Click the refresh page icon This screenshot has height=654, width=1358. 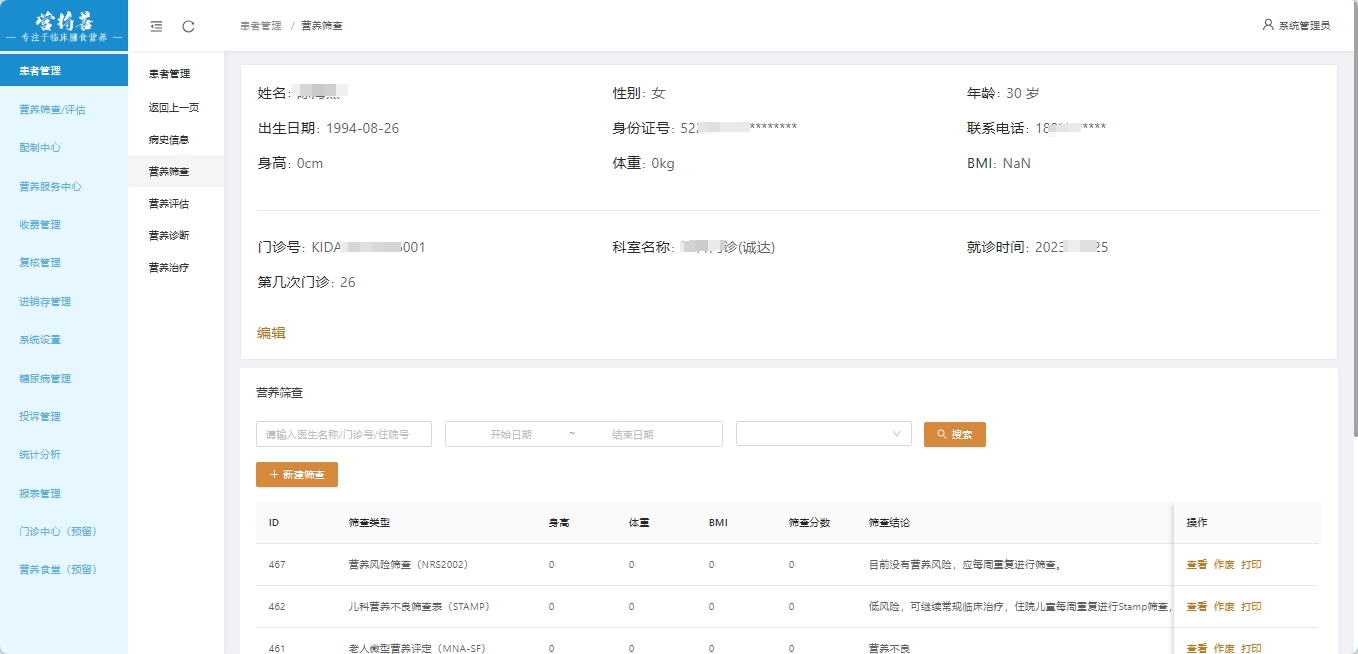(188, 26)
